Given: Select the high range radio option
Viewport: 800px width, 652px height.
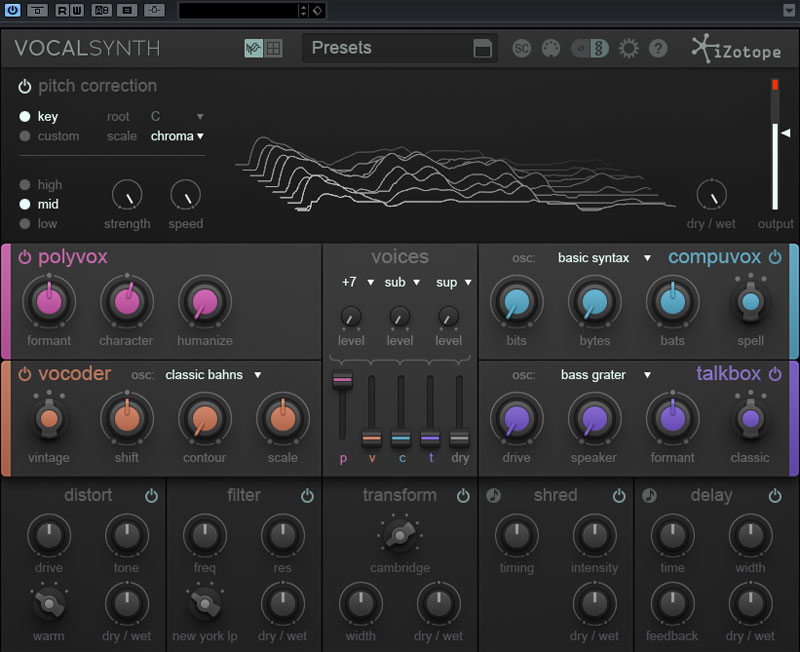Looking at the screenshot, I should [24, 185].
